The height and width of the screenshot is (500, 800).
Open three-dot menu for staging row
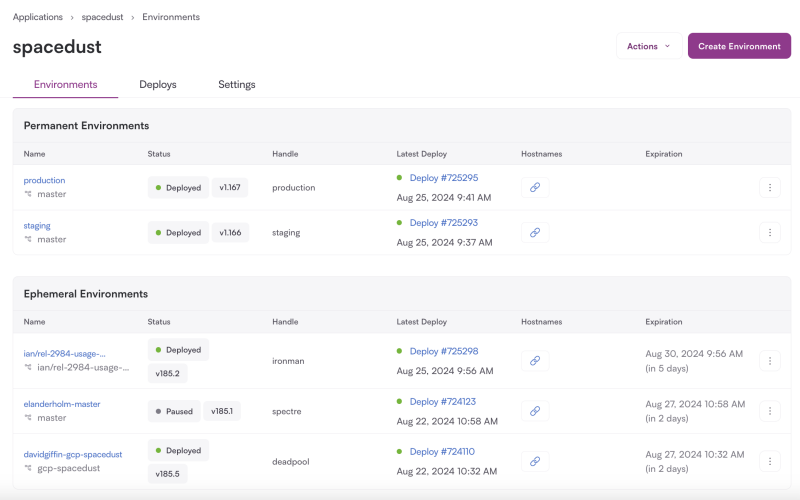769,232
